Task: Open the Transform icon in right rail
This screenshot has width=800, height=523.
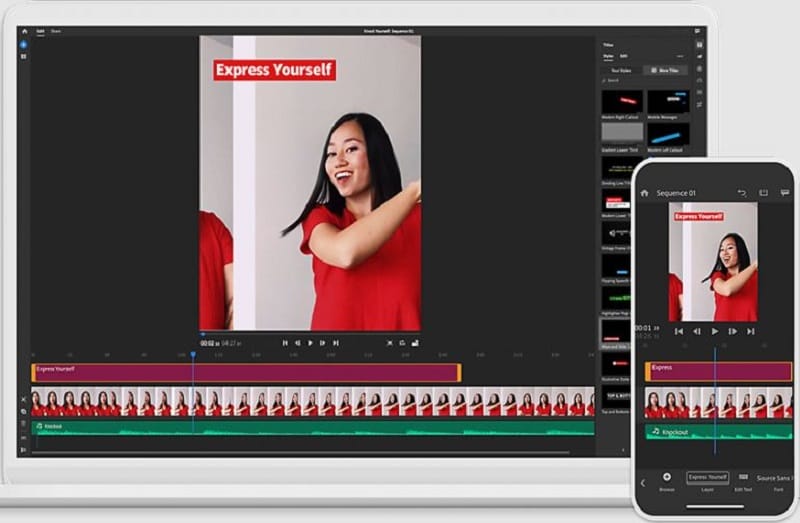Action: (699, 105)
